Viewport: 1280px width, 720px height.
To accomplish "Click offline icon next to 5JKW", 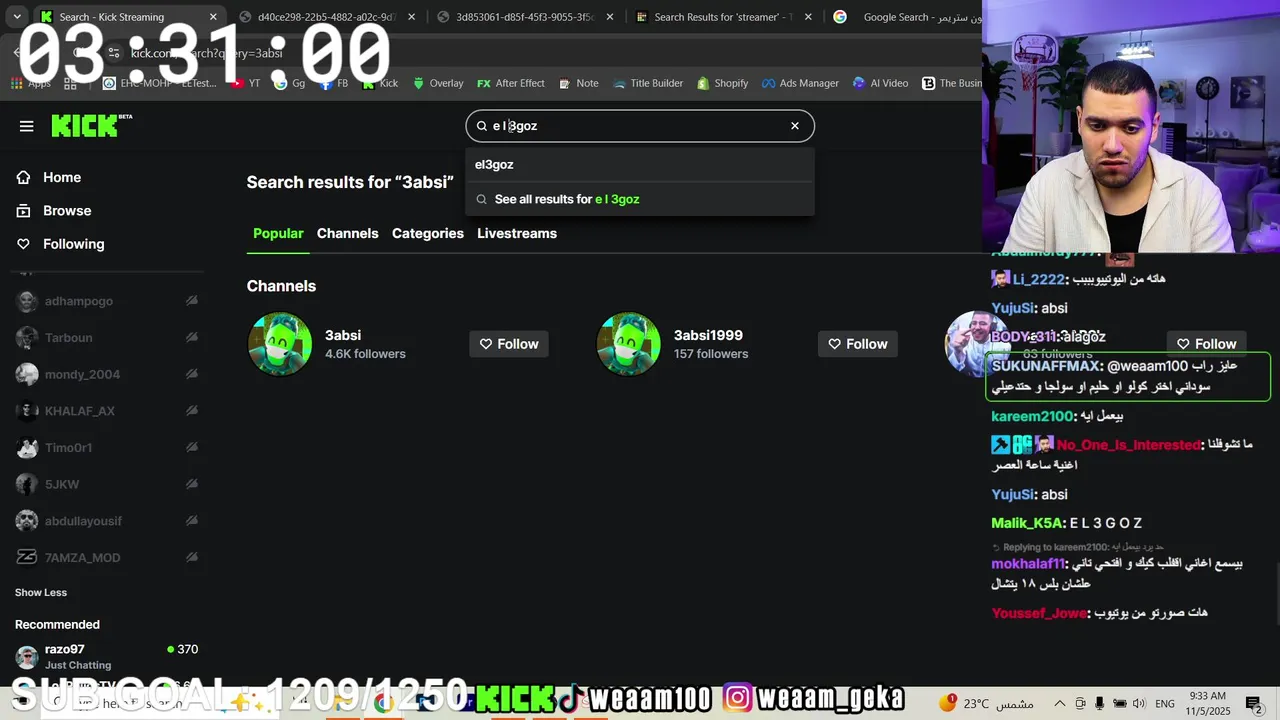I will [191, 484].
